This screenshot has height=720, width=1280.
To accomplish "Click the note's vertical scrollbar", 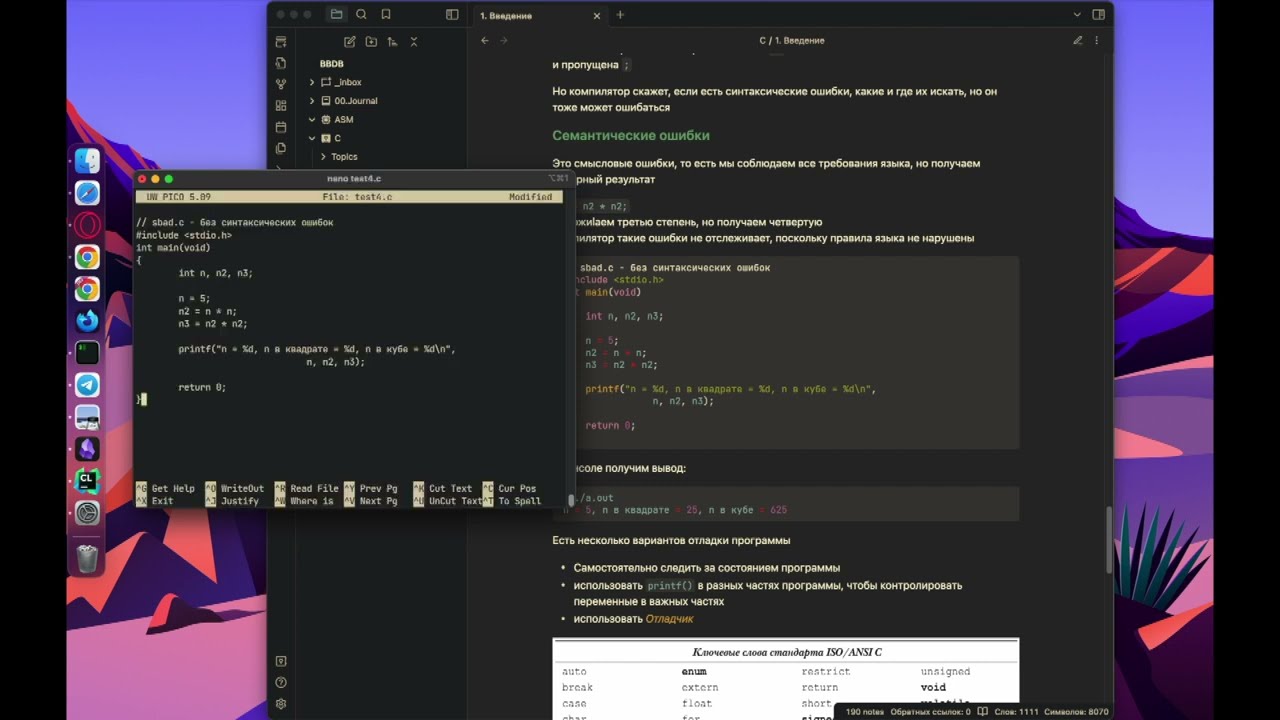I will (1107, 540).
